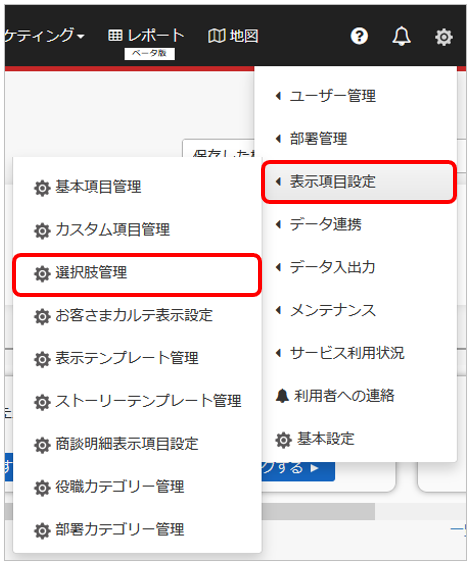Click gear icon next to 基本項目管理
This screenshot has width=472, height=567.
point(42,188)
